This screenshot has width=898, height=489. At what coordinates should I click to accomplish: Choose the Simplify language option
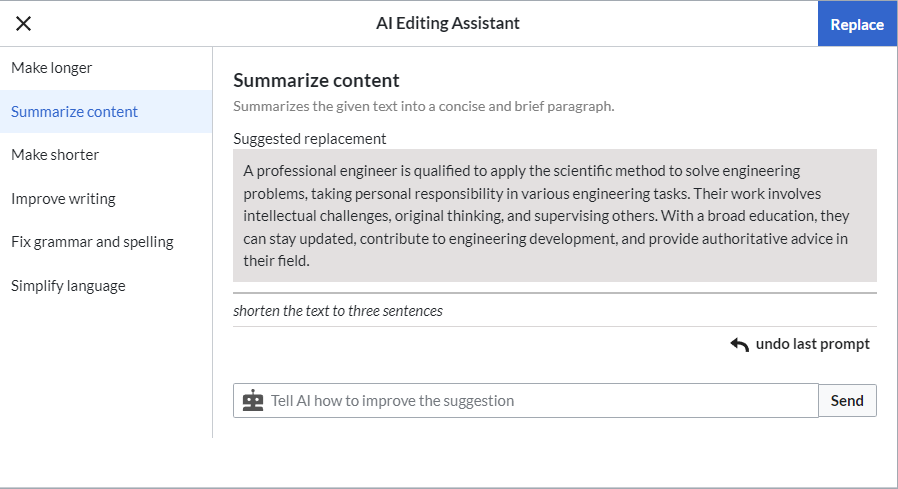click(106, 286)
